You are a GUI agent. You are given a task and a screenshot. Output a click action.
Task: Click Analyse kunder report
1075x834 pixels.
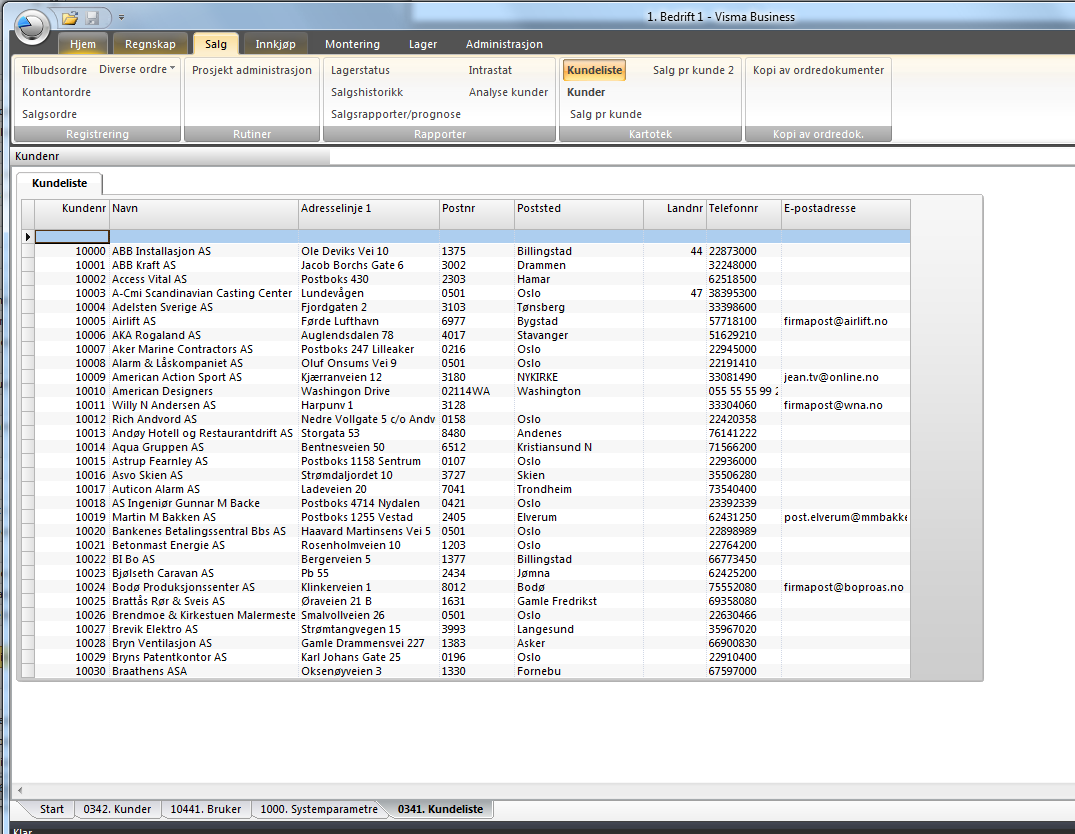click(x=508, y=92)
